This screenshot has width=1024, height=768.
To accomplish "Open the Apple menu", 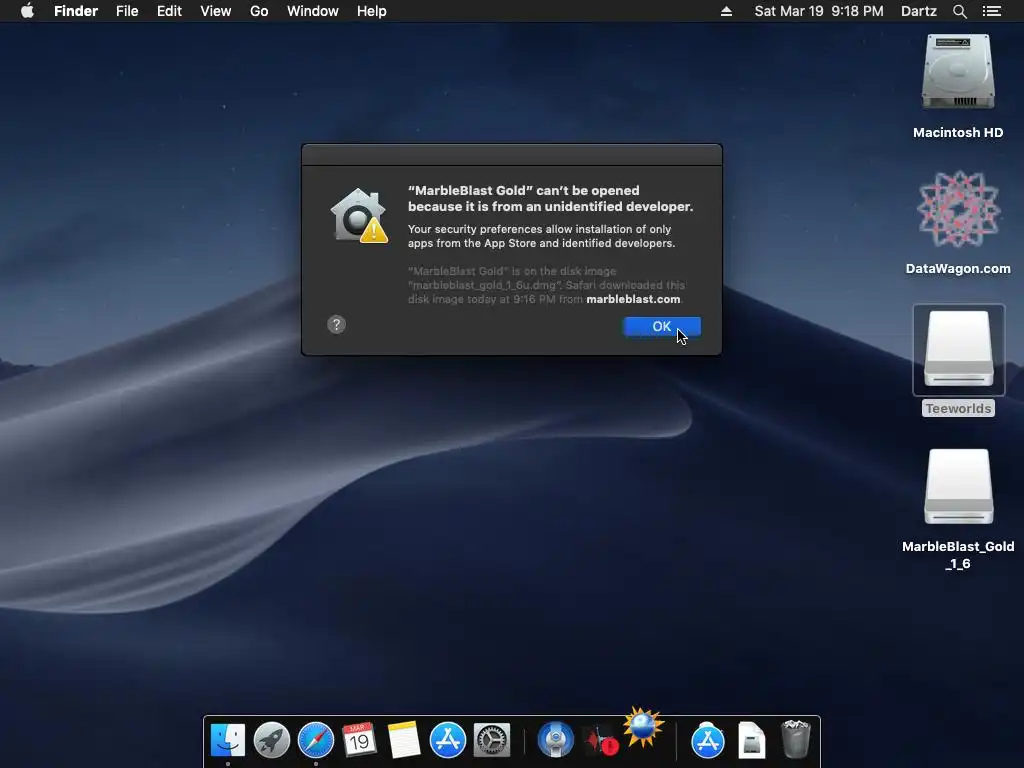I will (x=27, y=11).
